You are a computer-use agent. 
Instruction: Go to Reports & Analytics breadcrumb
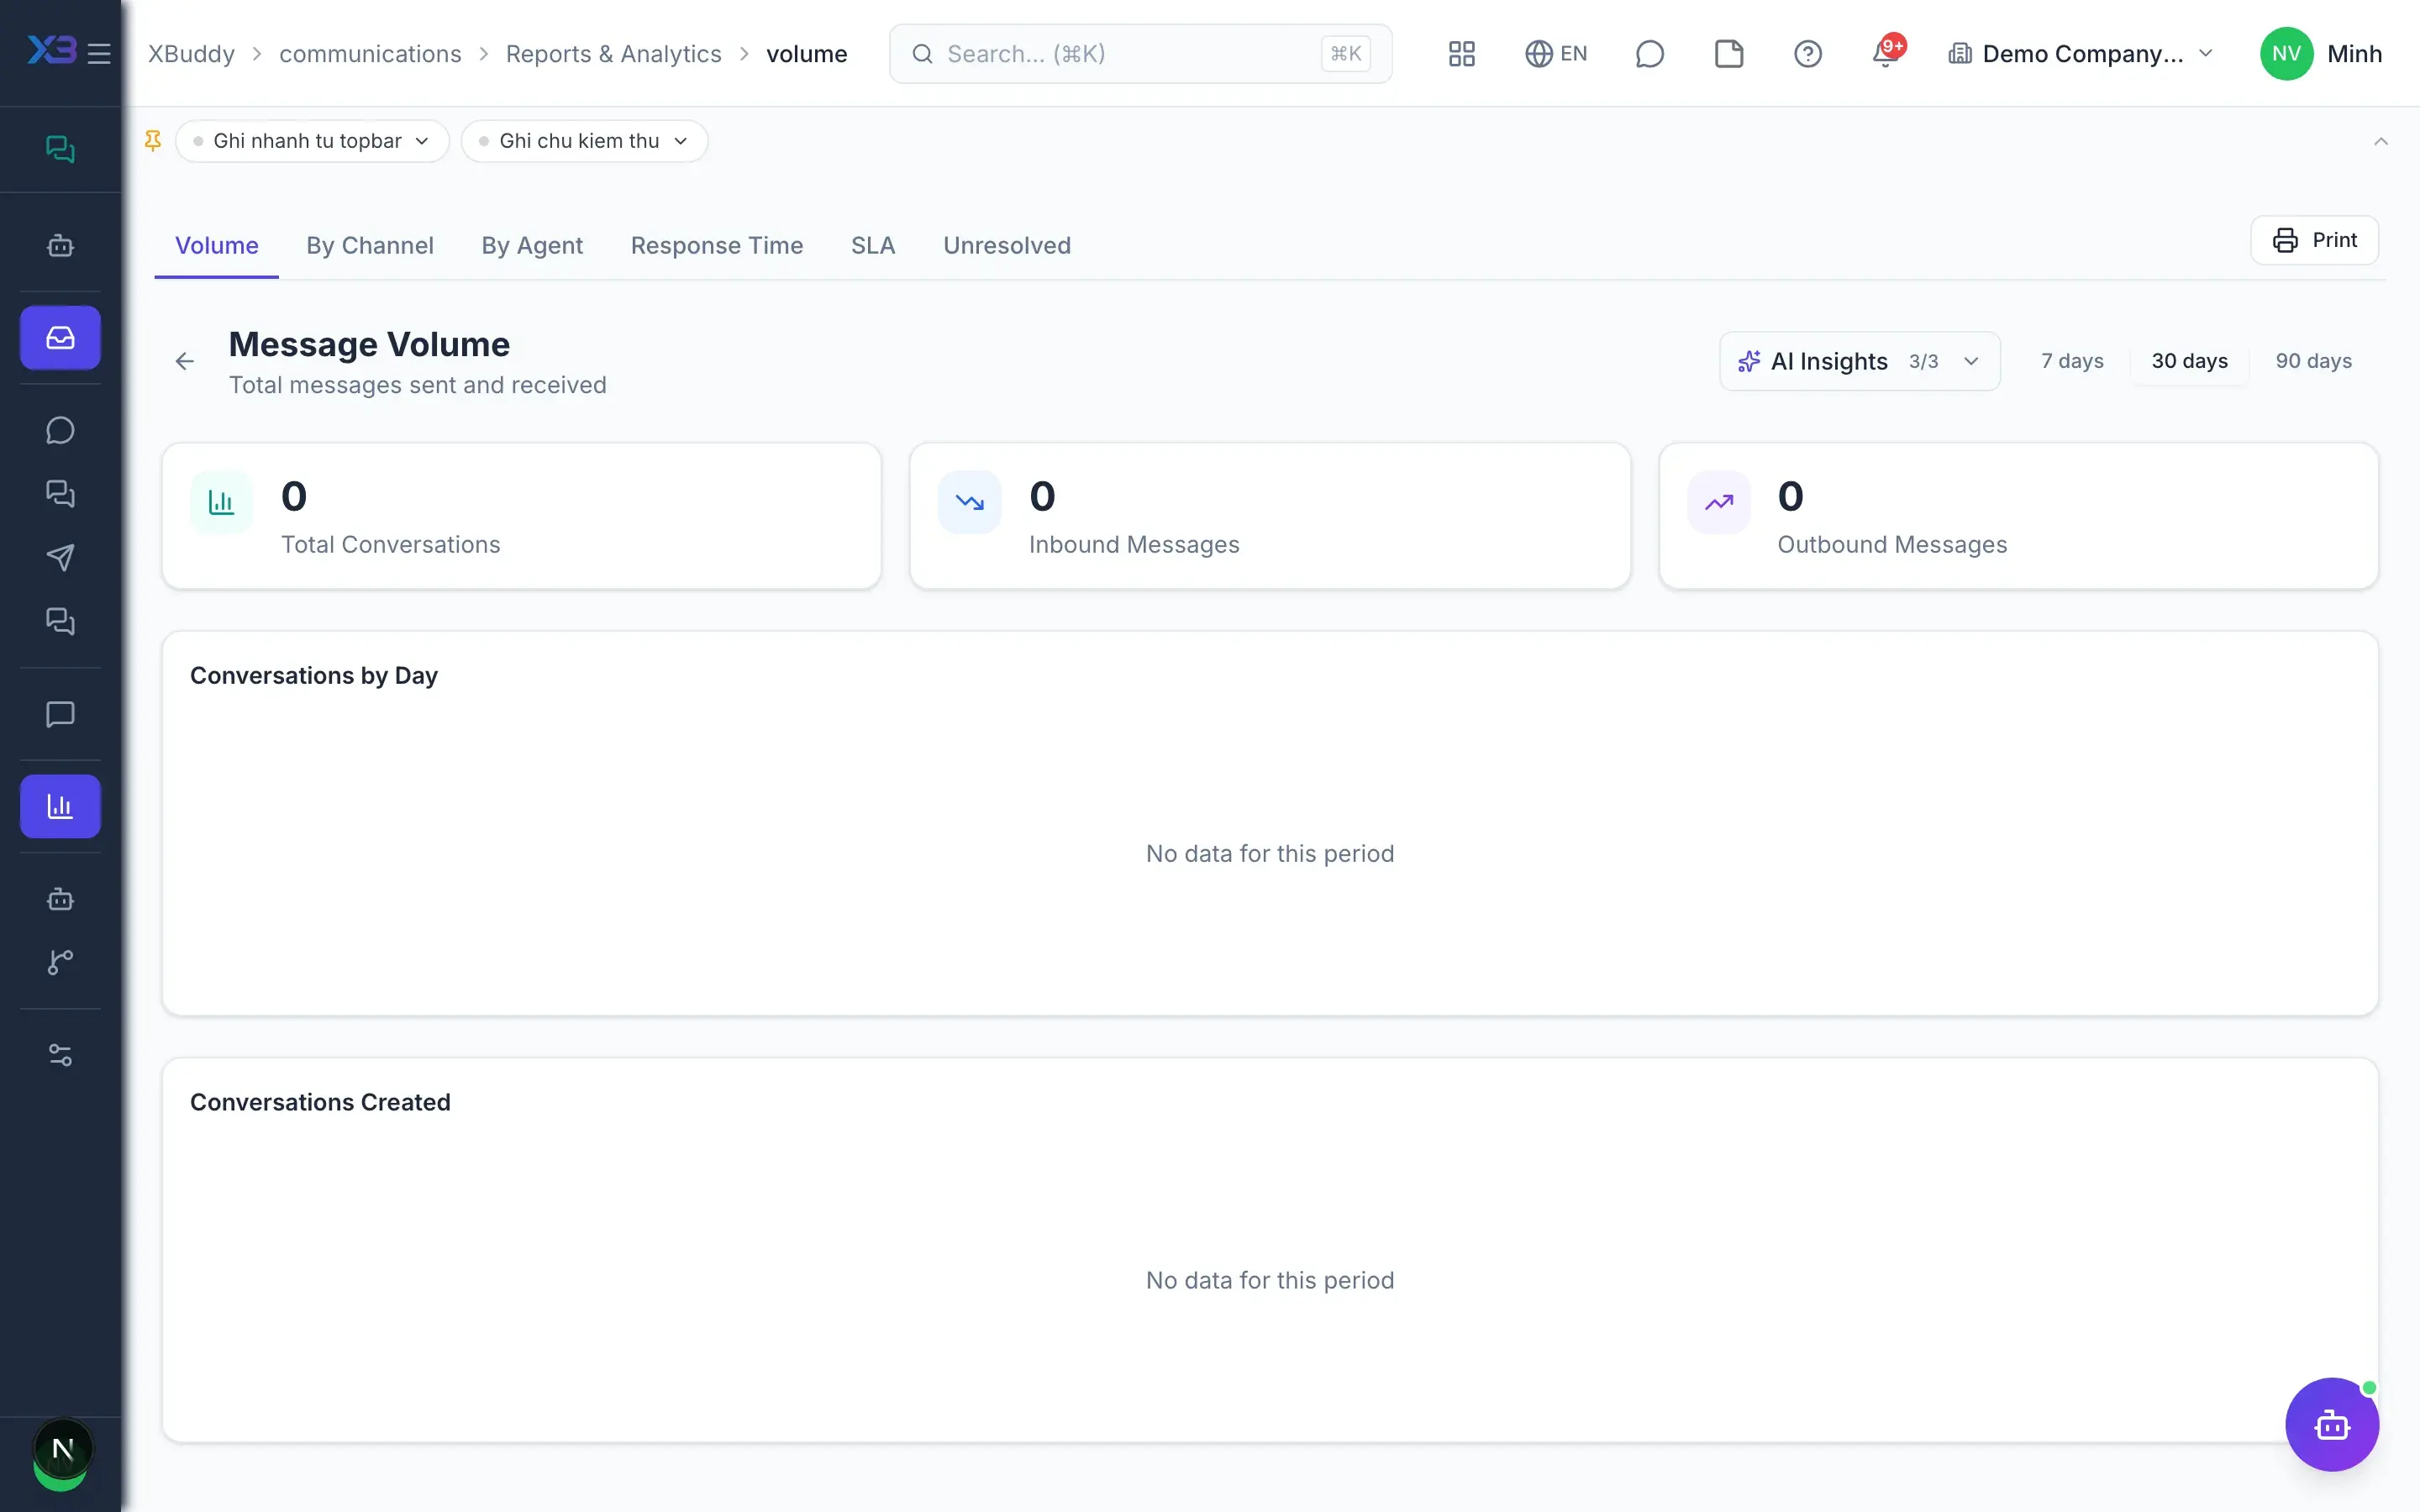pyautogui.click(x=613, y=54)
